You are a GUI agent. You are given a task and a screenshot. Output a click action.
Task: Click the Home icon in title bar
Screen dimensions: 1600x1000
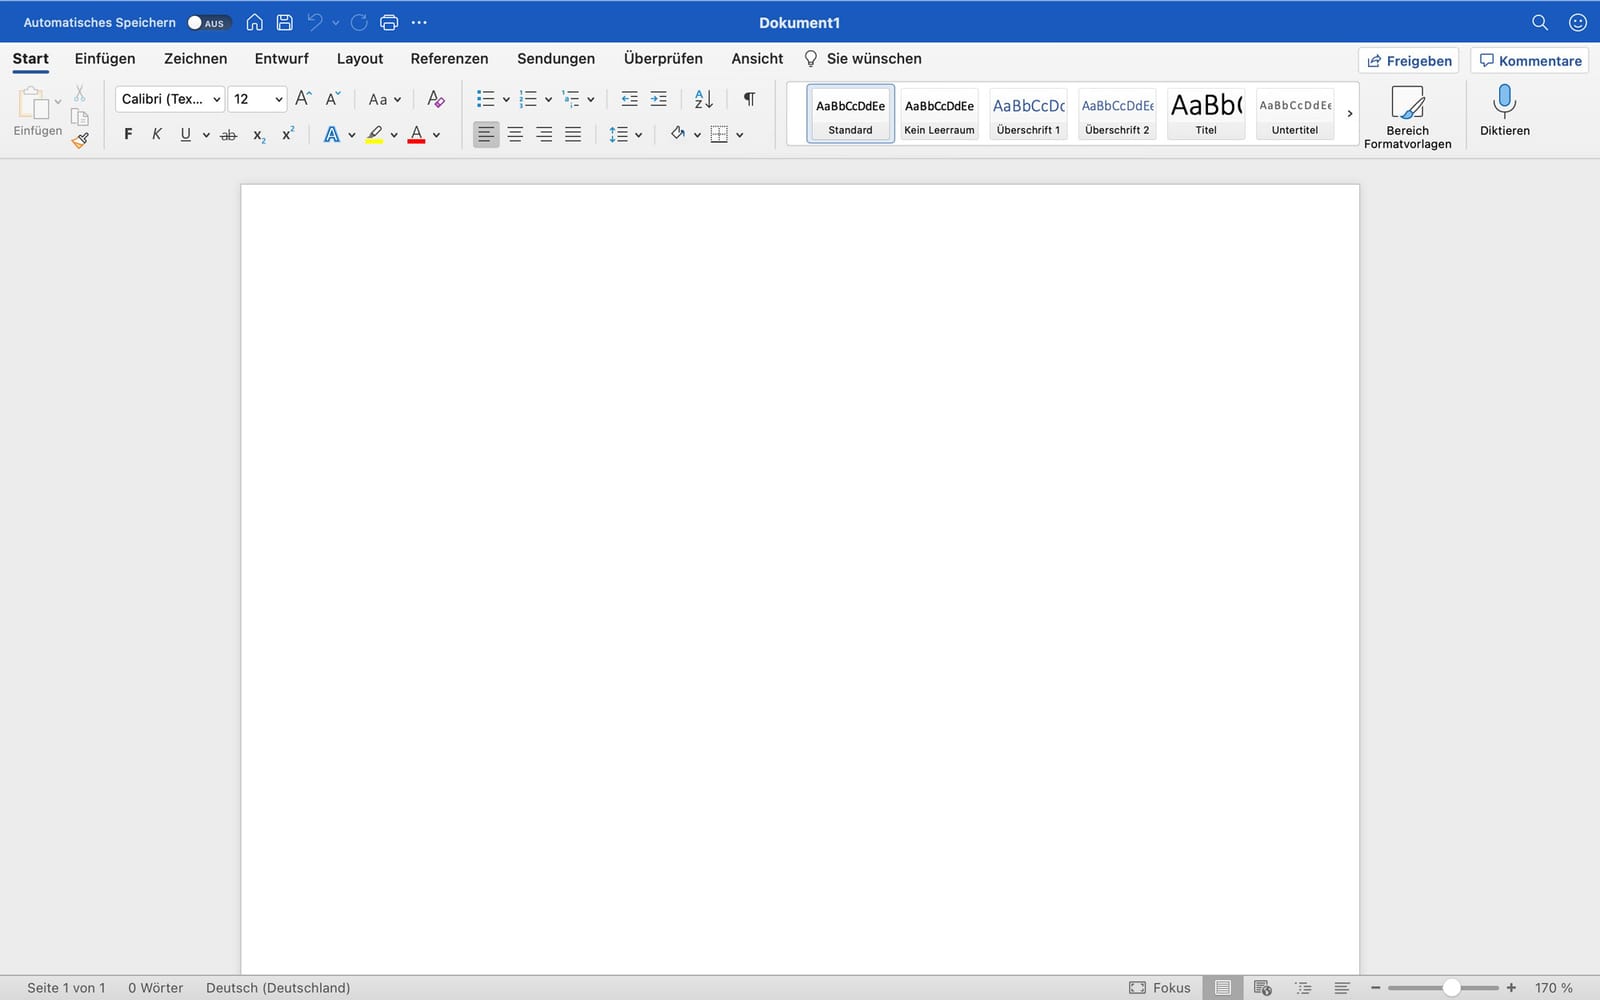(255, 22)
